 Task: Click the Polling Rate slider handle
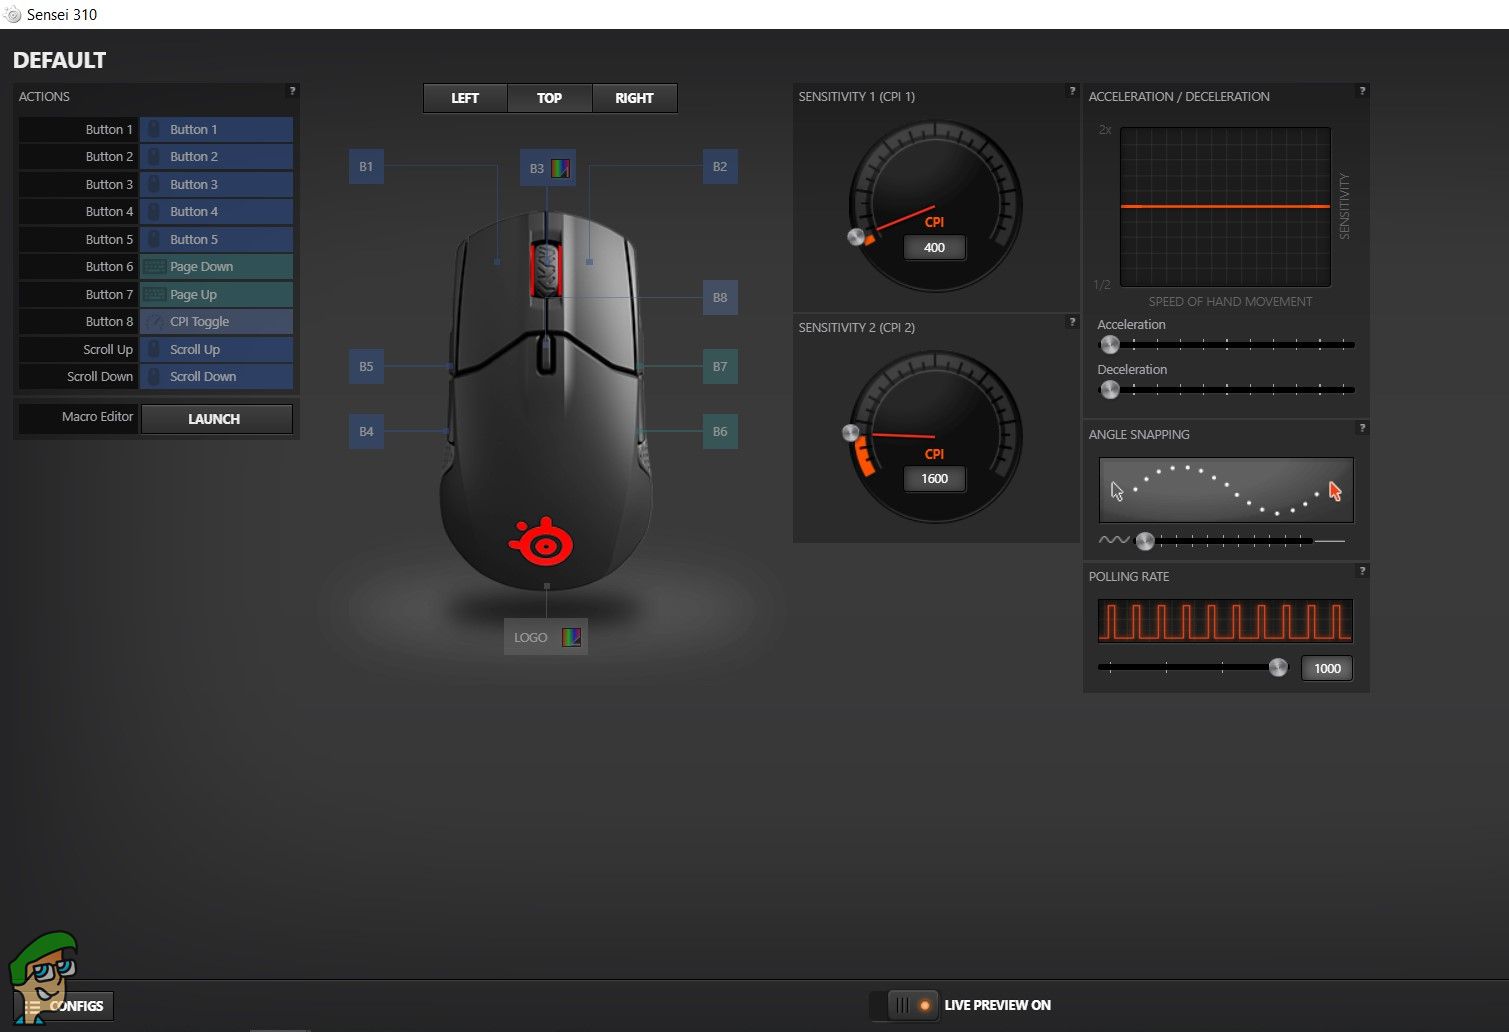coord(1278,667)
